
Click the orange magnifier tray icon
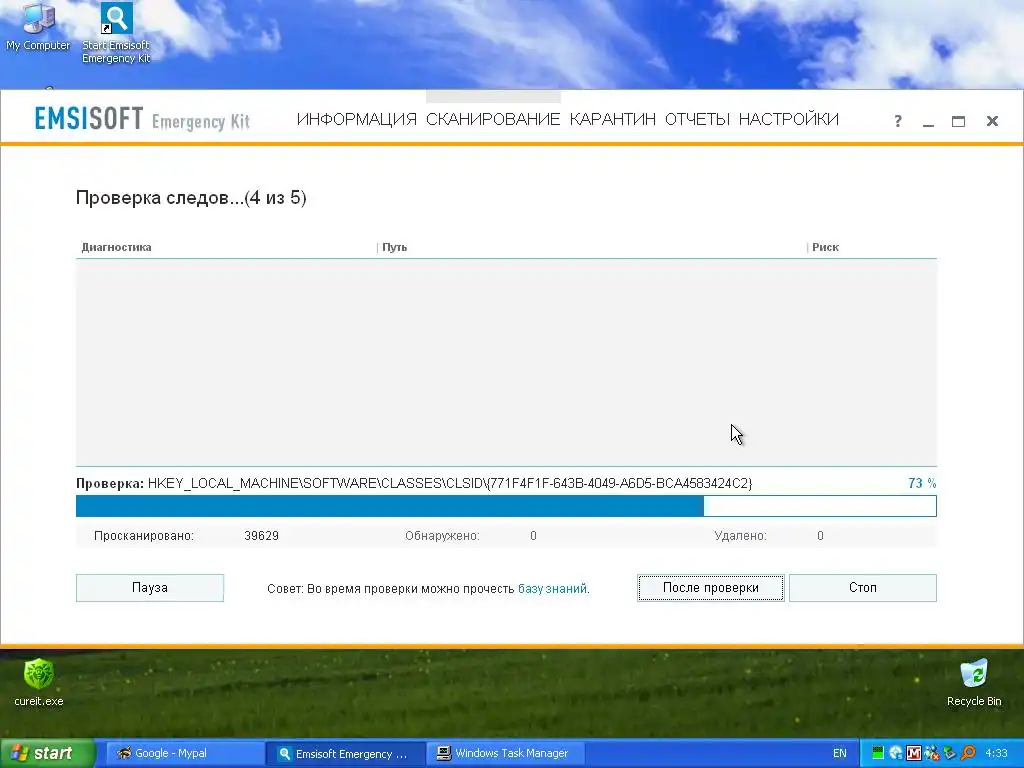click(968, 753)
